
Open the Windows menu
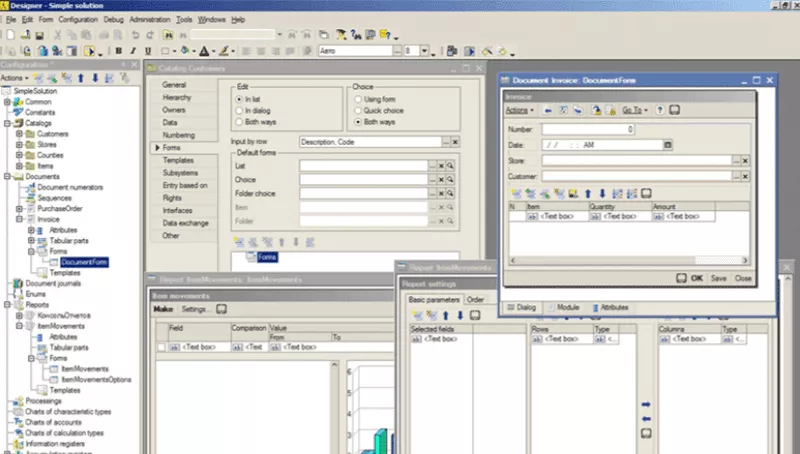point(211,19)
